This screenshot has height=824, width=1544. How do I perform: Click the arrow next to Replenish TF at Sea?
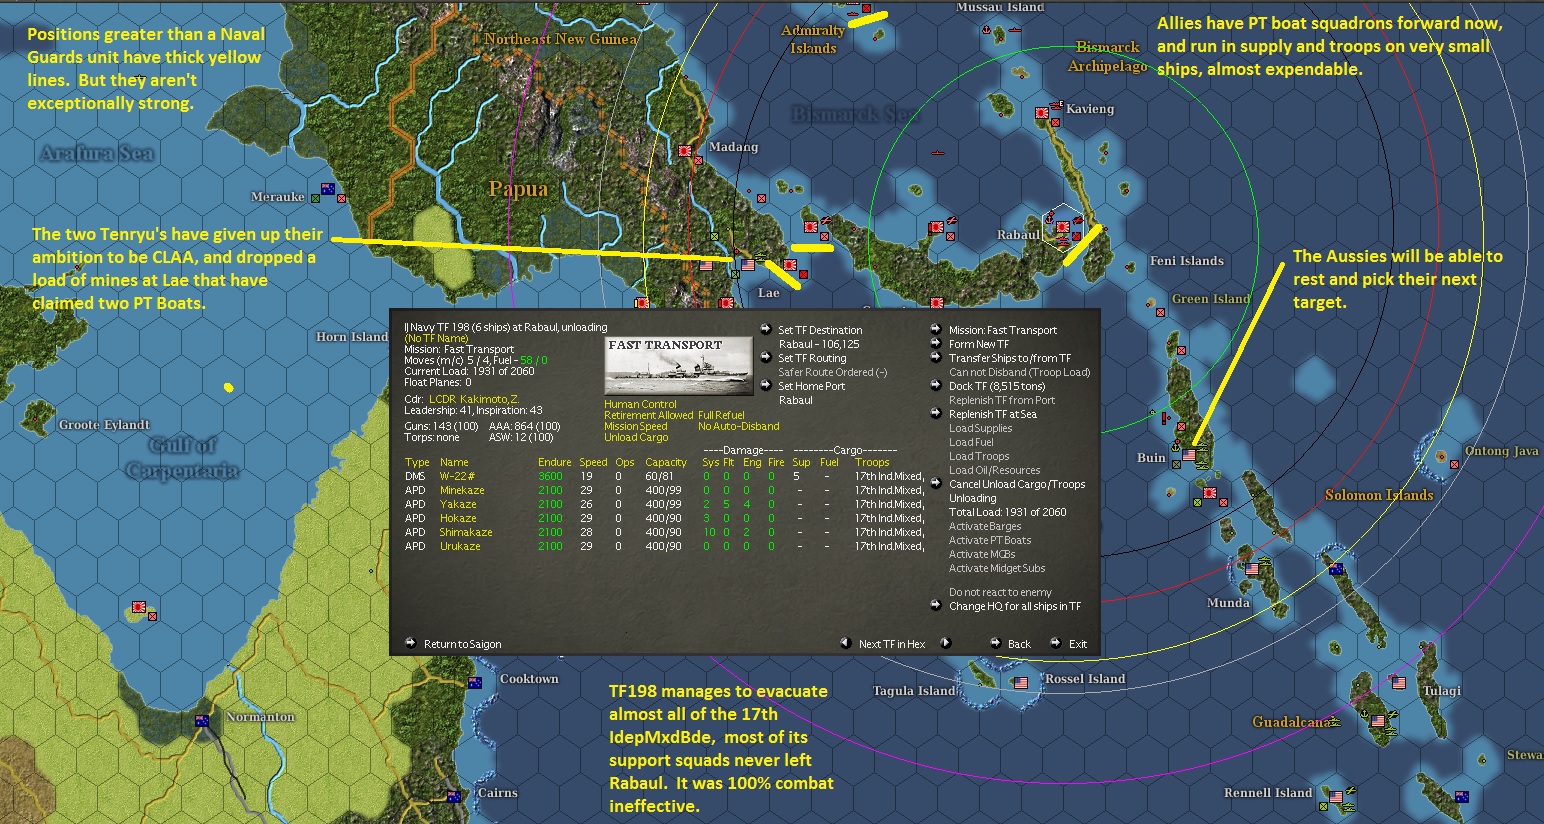pos(936,413)
